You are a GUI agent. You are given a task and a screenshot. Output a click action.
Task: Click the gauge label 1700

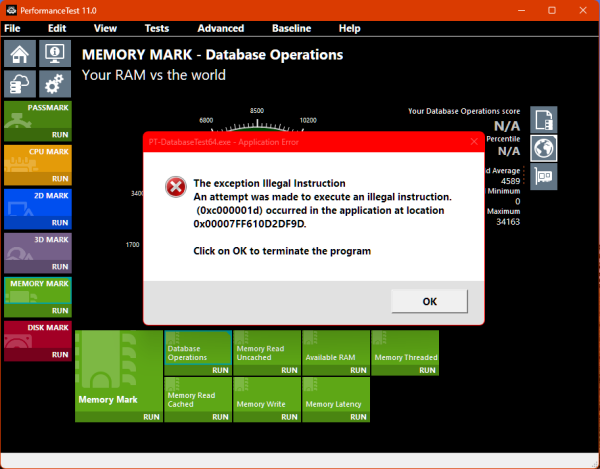click(x=132, y=245)
